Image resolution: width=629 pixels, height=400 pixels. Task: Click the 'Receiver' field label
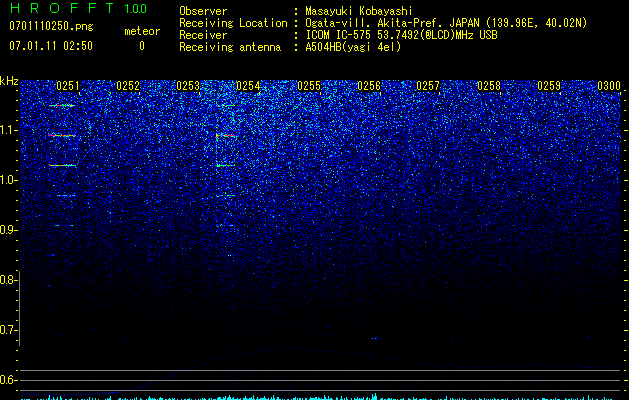point(203,35)
